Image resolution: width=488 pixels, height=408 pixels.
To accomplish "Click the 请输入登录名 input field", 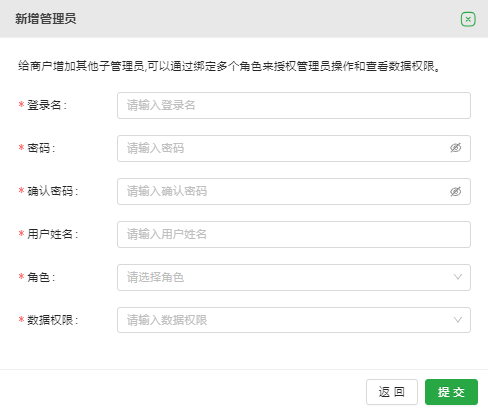I will point(294,105).
